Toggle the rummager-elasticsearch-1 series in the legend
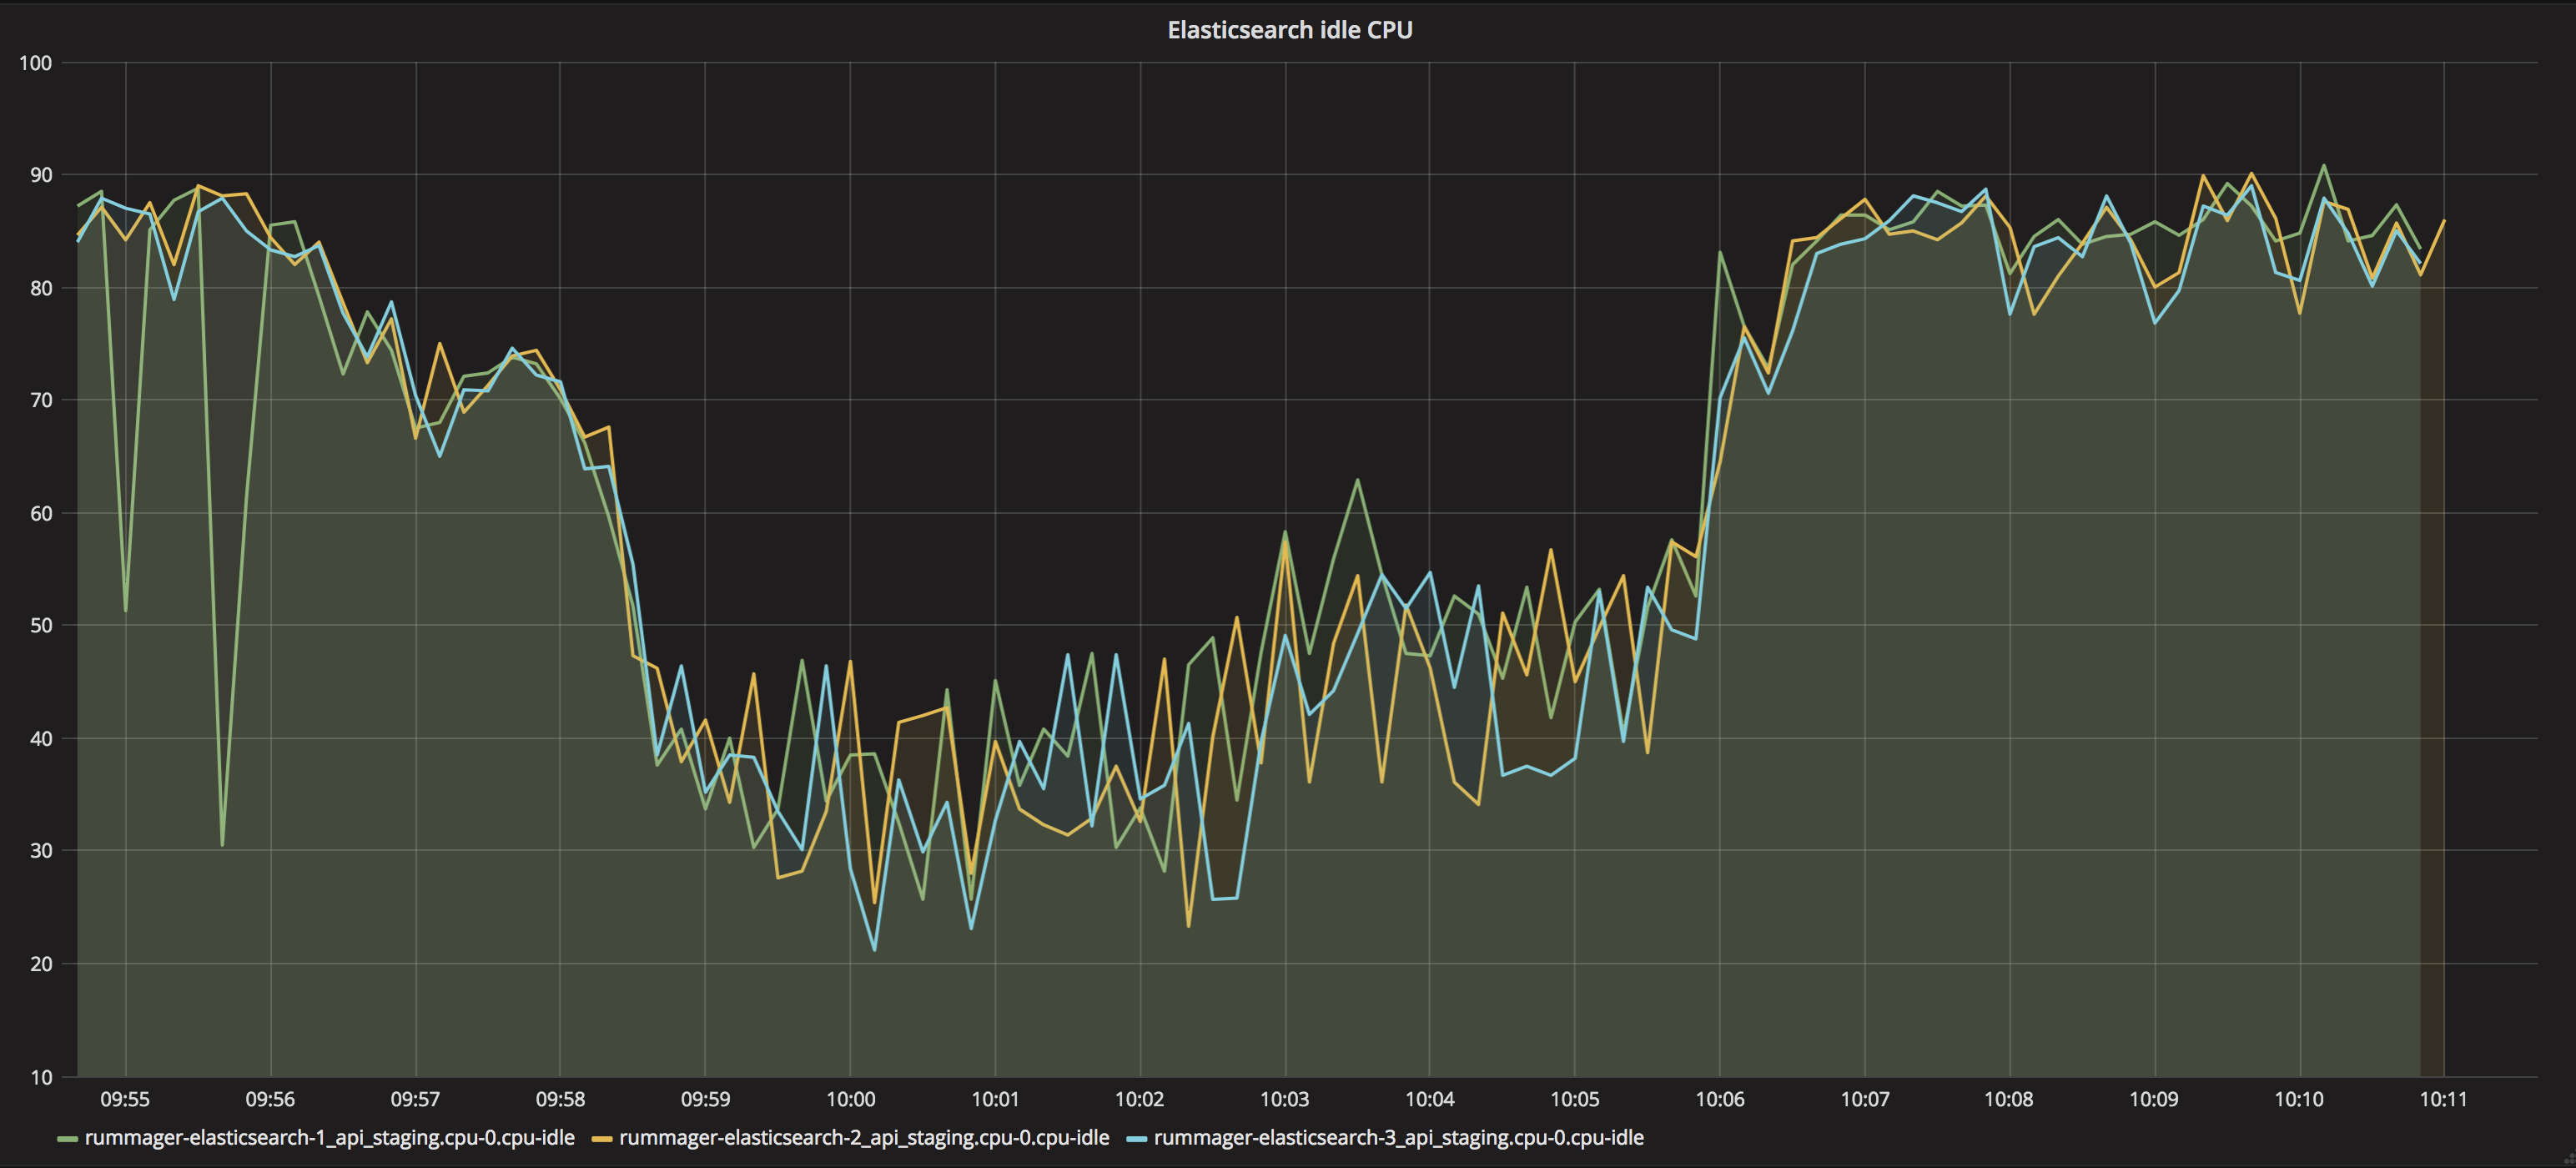 click(329, 1138)
